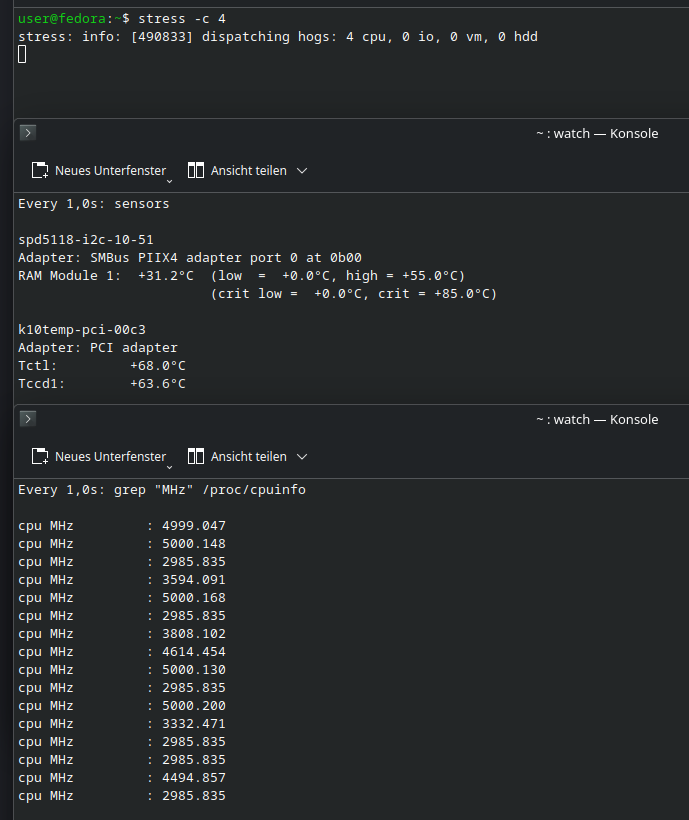The width and height of the screenshot is (689, 820).
Task: Click the cpu MHz value 3808.102
Action: pos(194,634)
